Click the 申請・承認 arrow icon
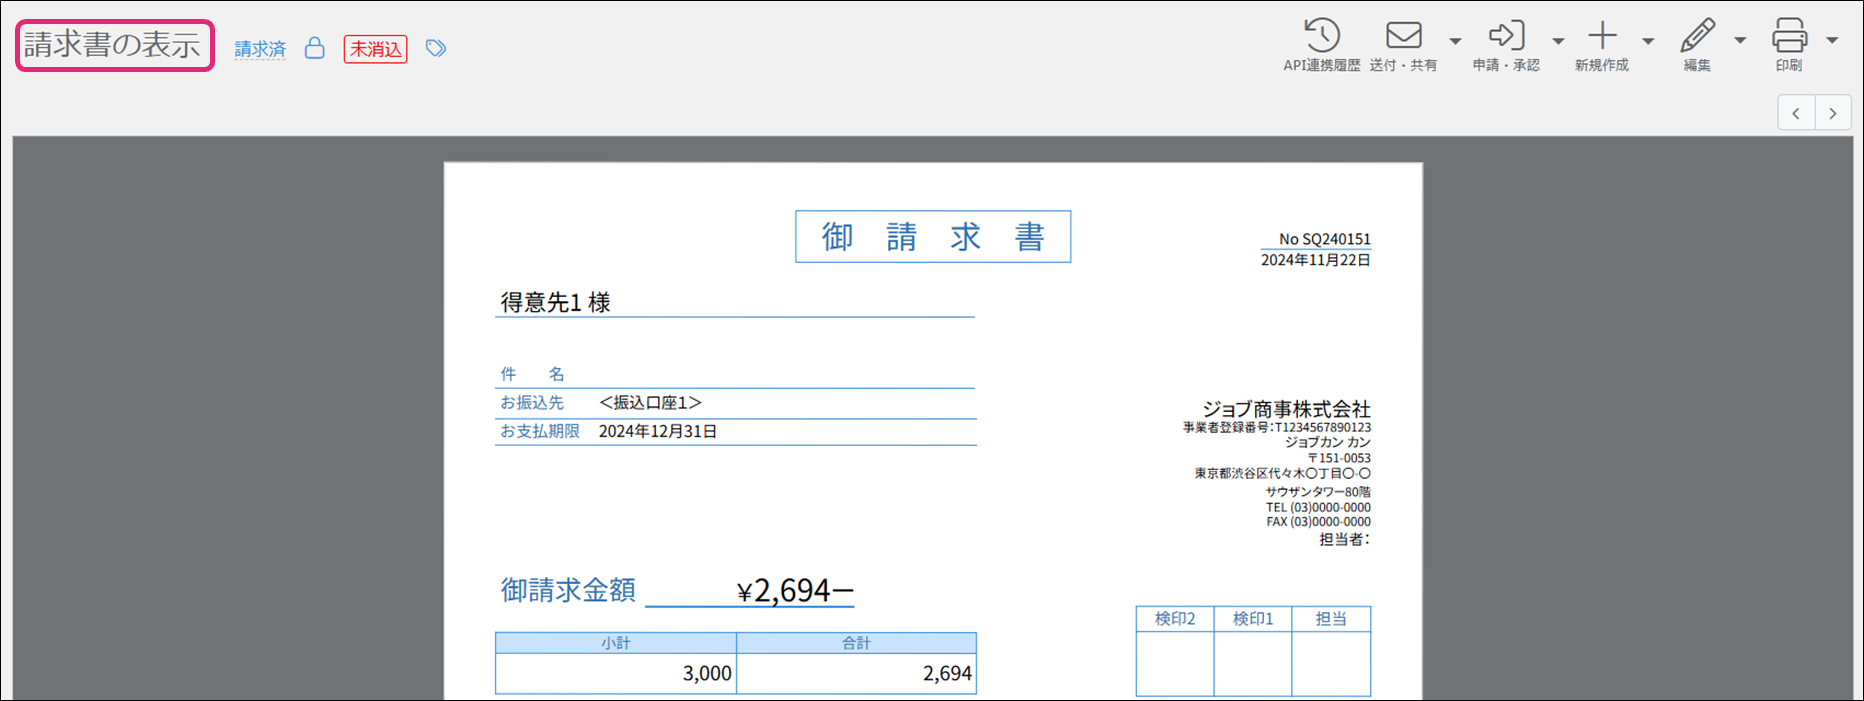 click(1506, 36)
